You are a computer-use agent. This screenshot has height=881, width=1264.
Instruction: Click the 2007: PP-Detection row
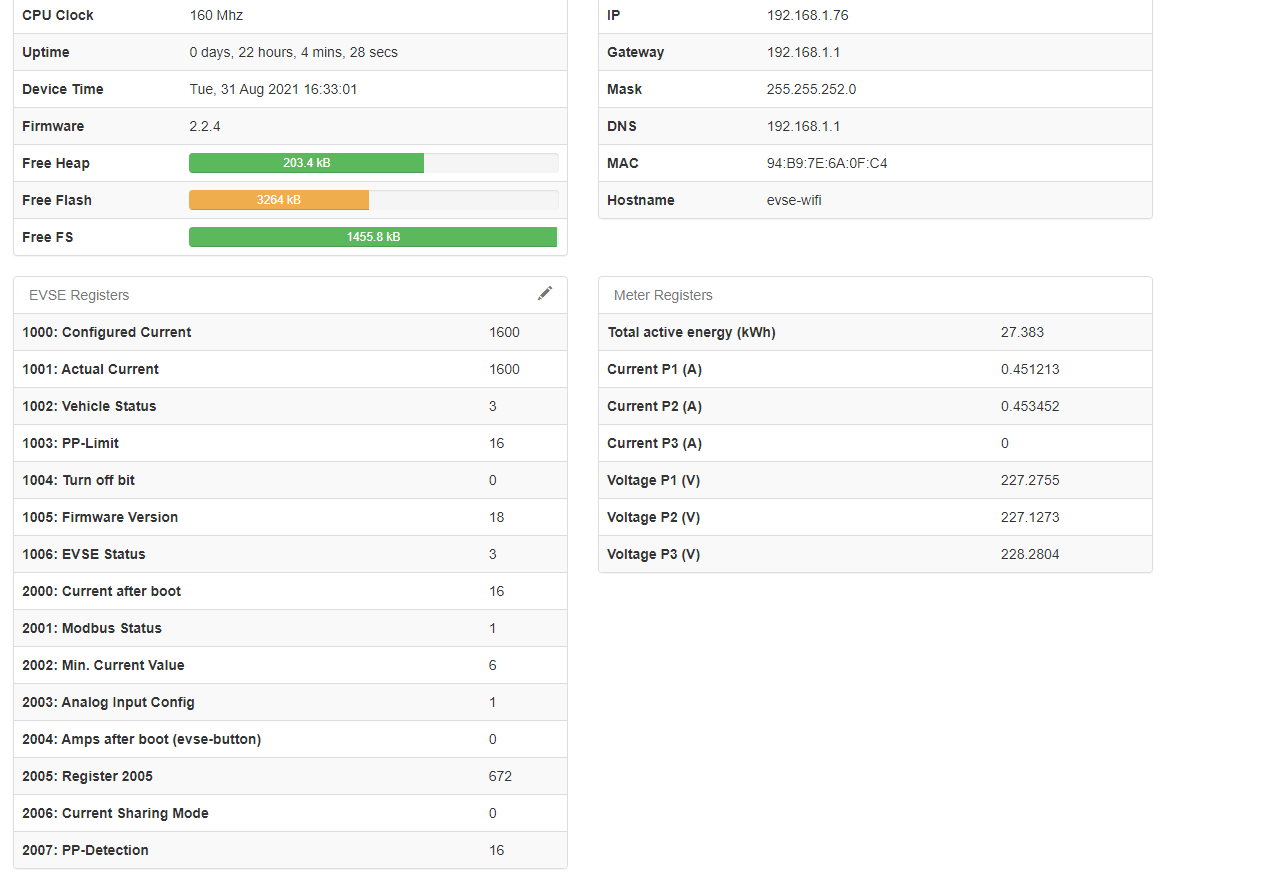(290, 850)
